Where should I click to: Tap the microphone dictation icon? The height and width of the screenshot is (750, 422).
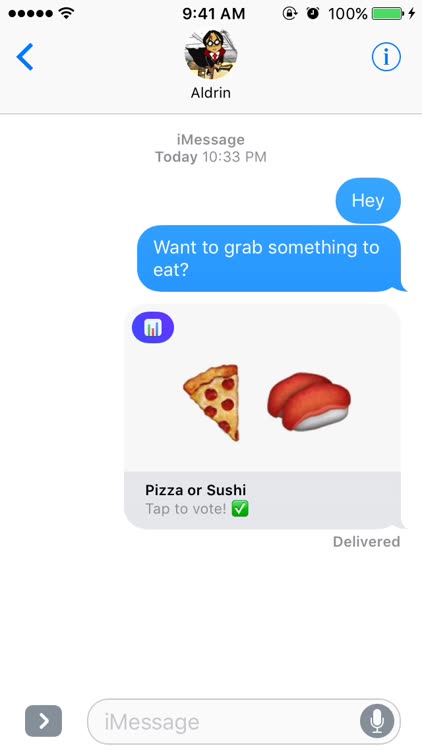tap(377, 721)
